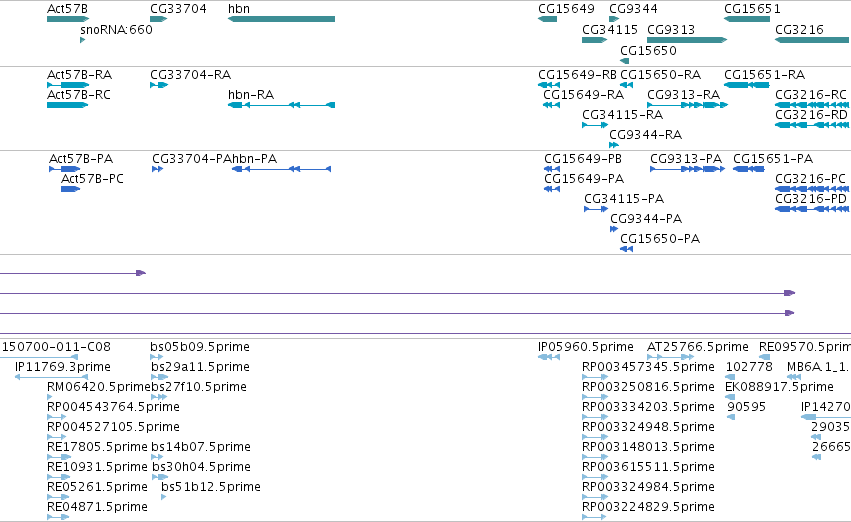Click the CG3216-PC protein feature

click(x=812, y=189)
